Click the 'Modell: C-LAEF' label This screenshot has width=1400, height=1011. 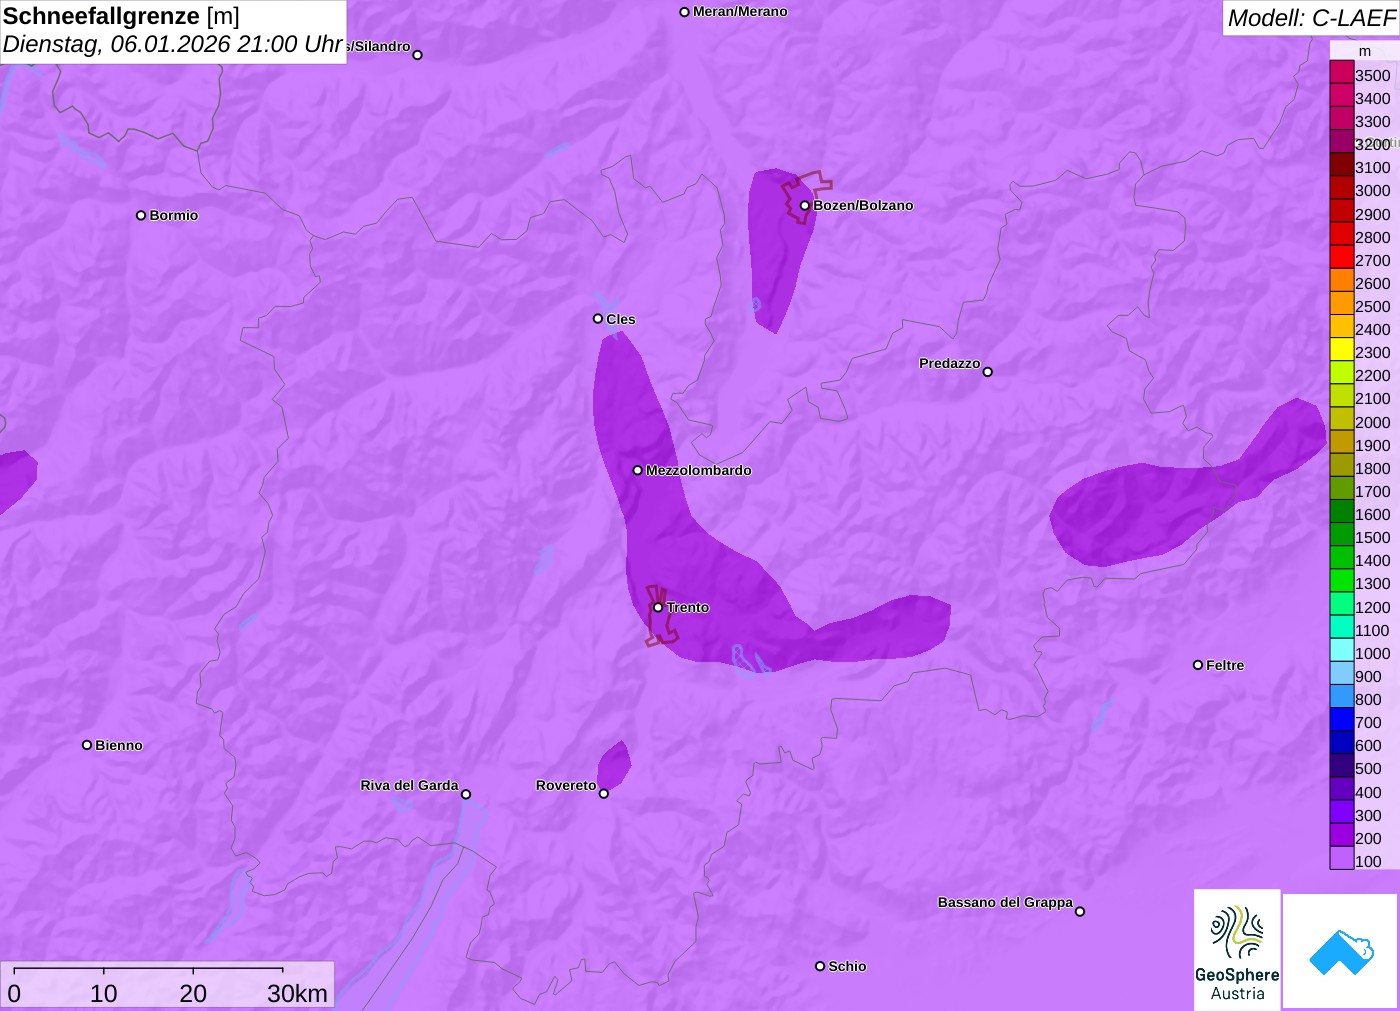pyautogui.click(x=1311, y=18)
